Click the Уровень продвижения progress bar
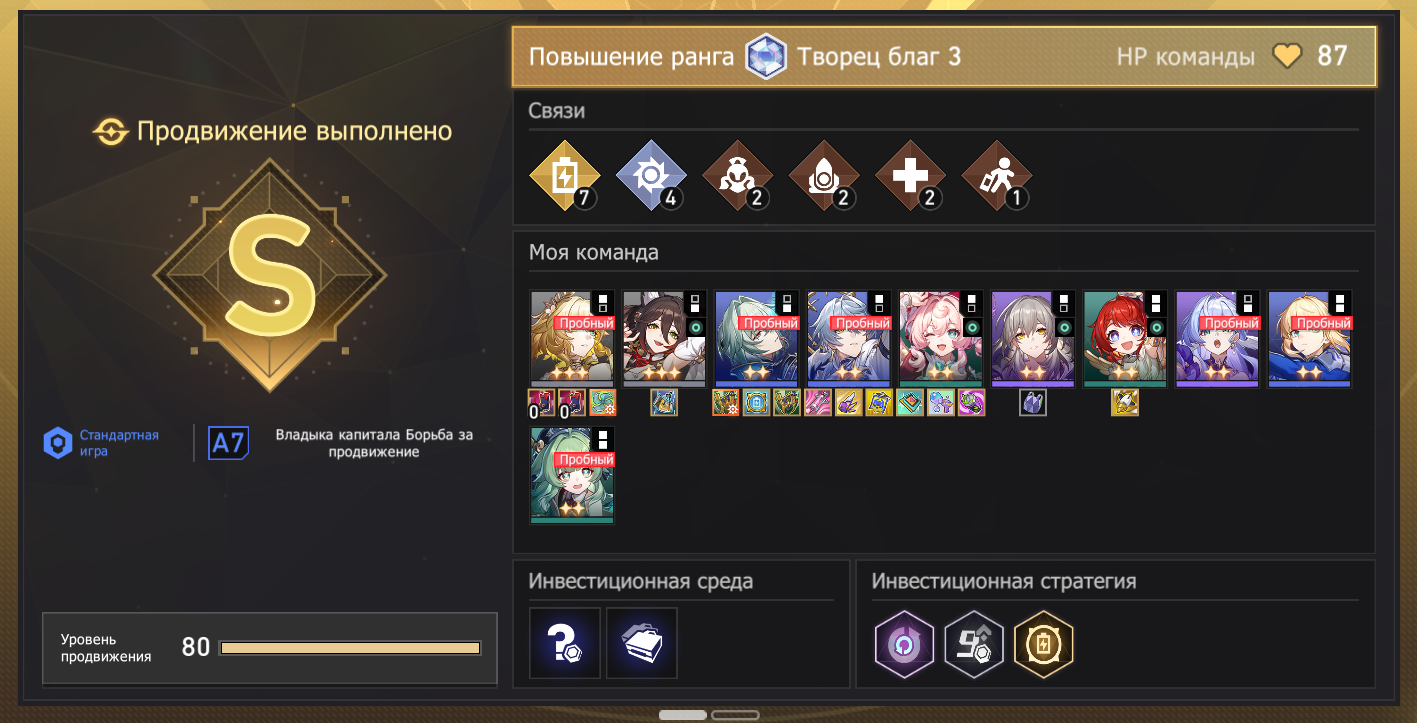This screenshot has height=723, width=1417. 350,648
